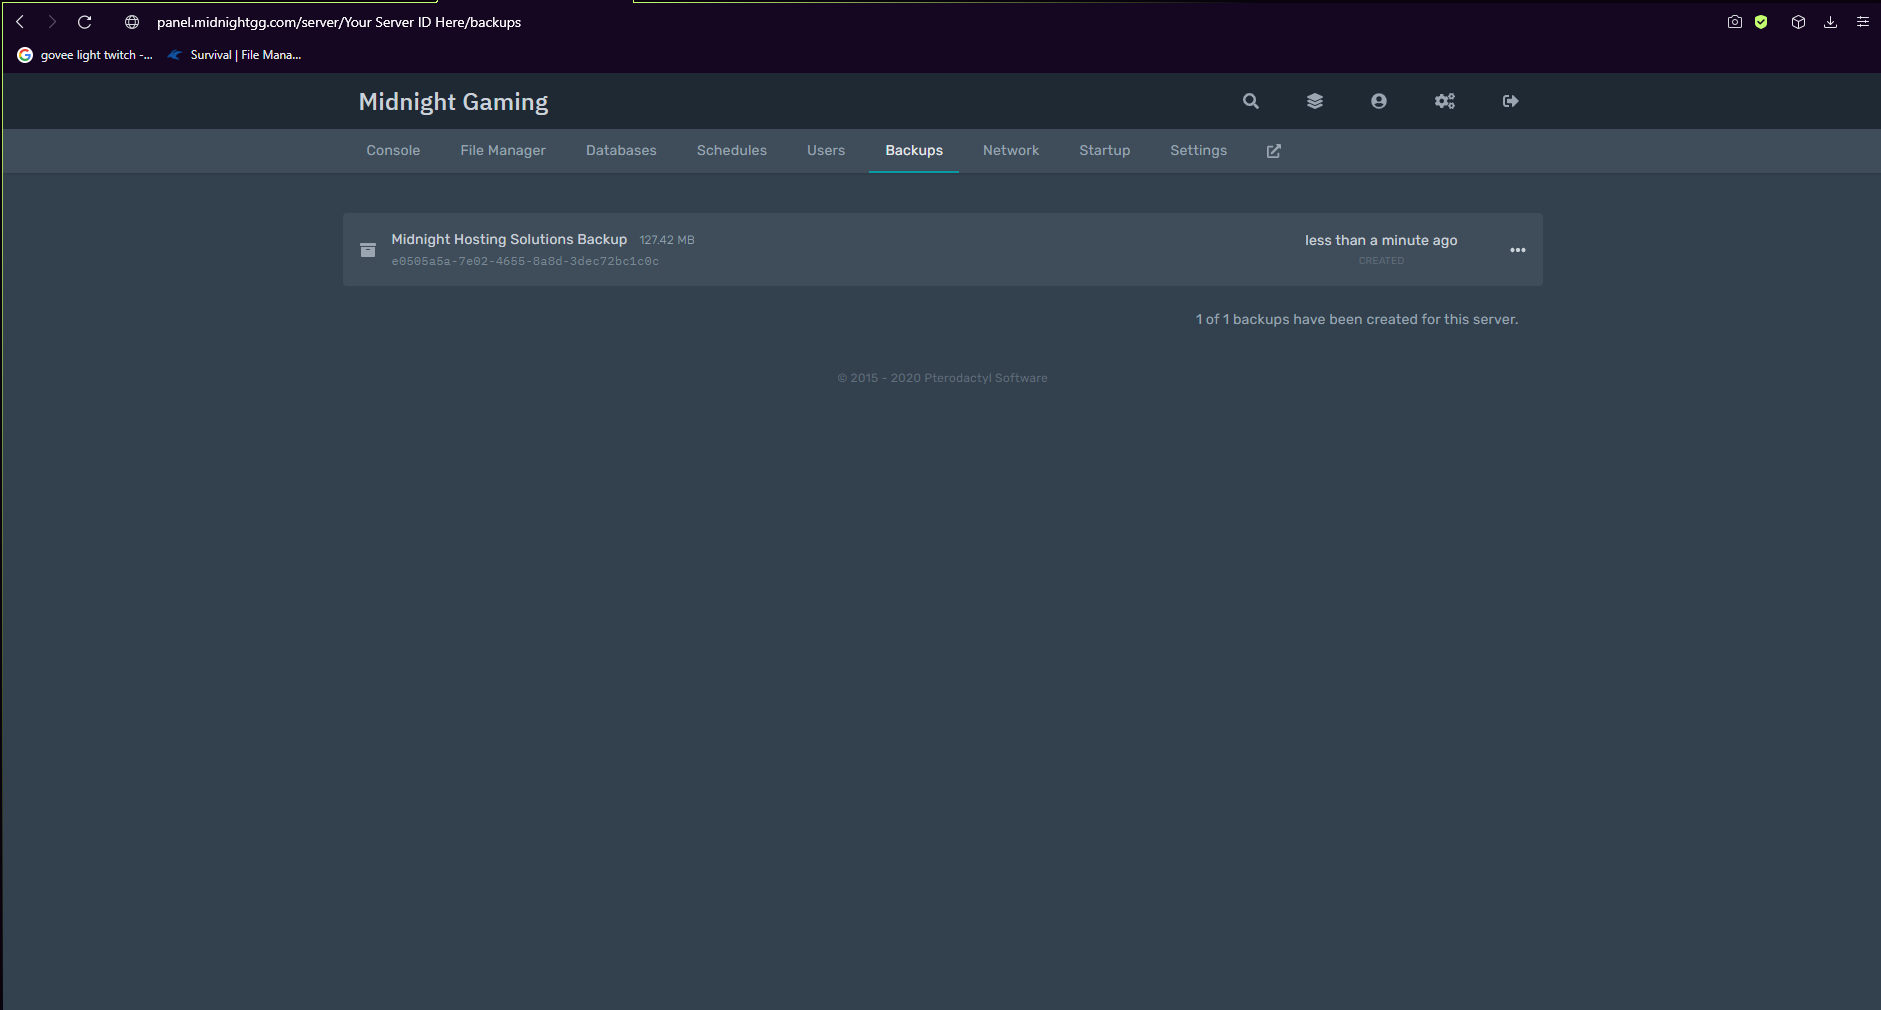Open the Settings tab
Screen dimensions: 1881x1010
pyautogui.click(x=1199, y=151)
